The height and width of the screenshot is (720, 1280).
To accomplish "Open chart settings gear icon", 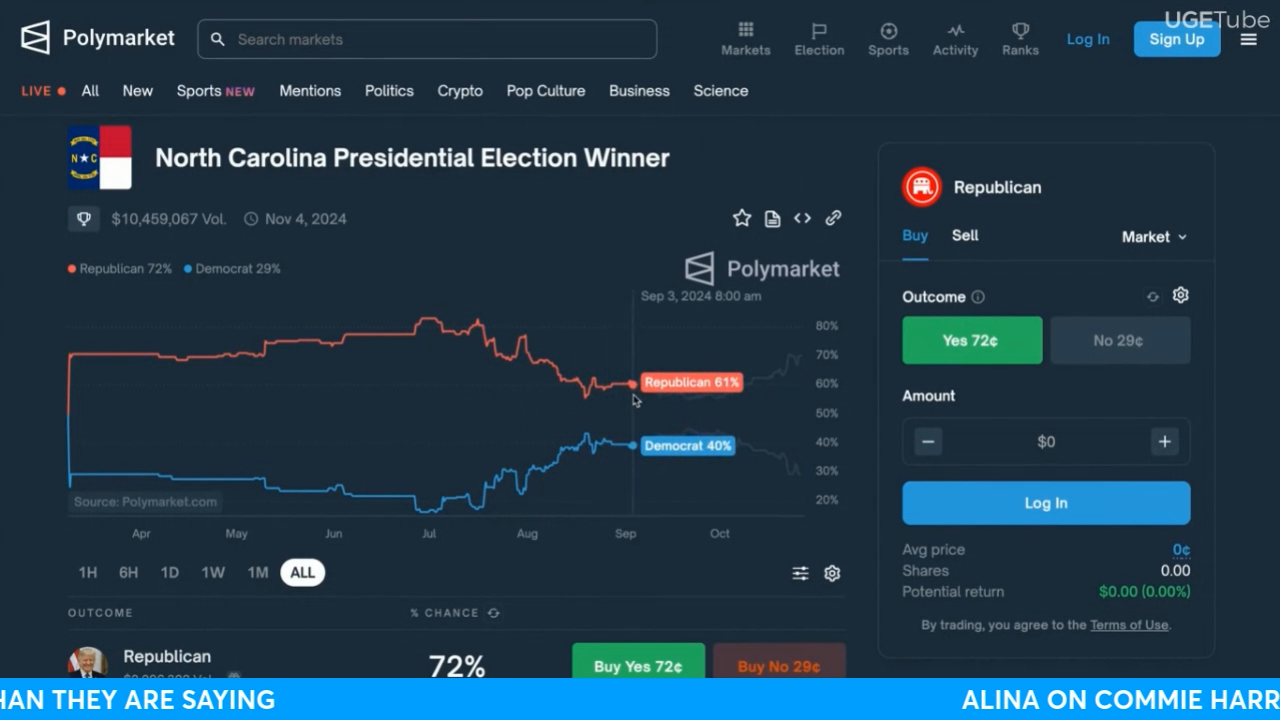I will (832, 573).
